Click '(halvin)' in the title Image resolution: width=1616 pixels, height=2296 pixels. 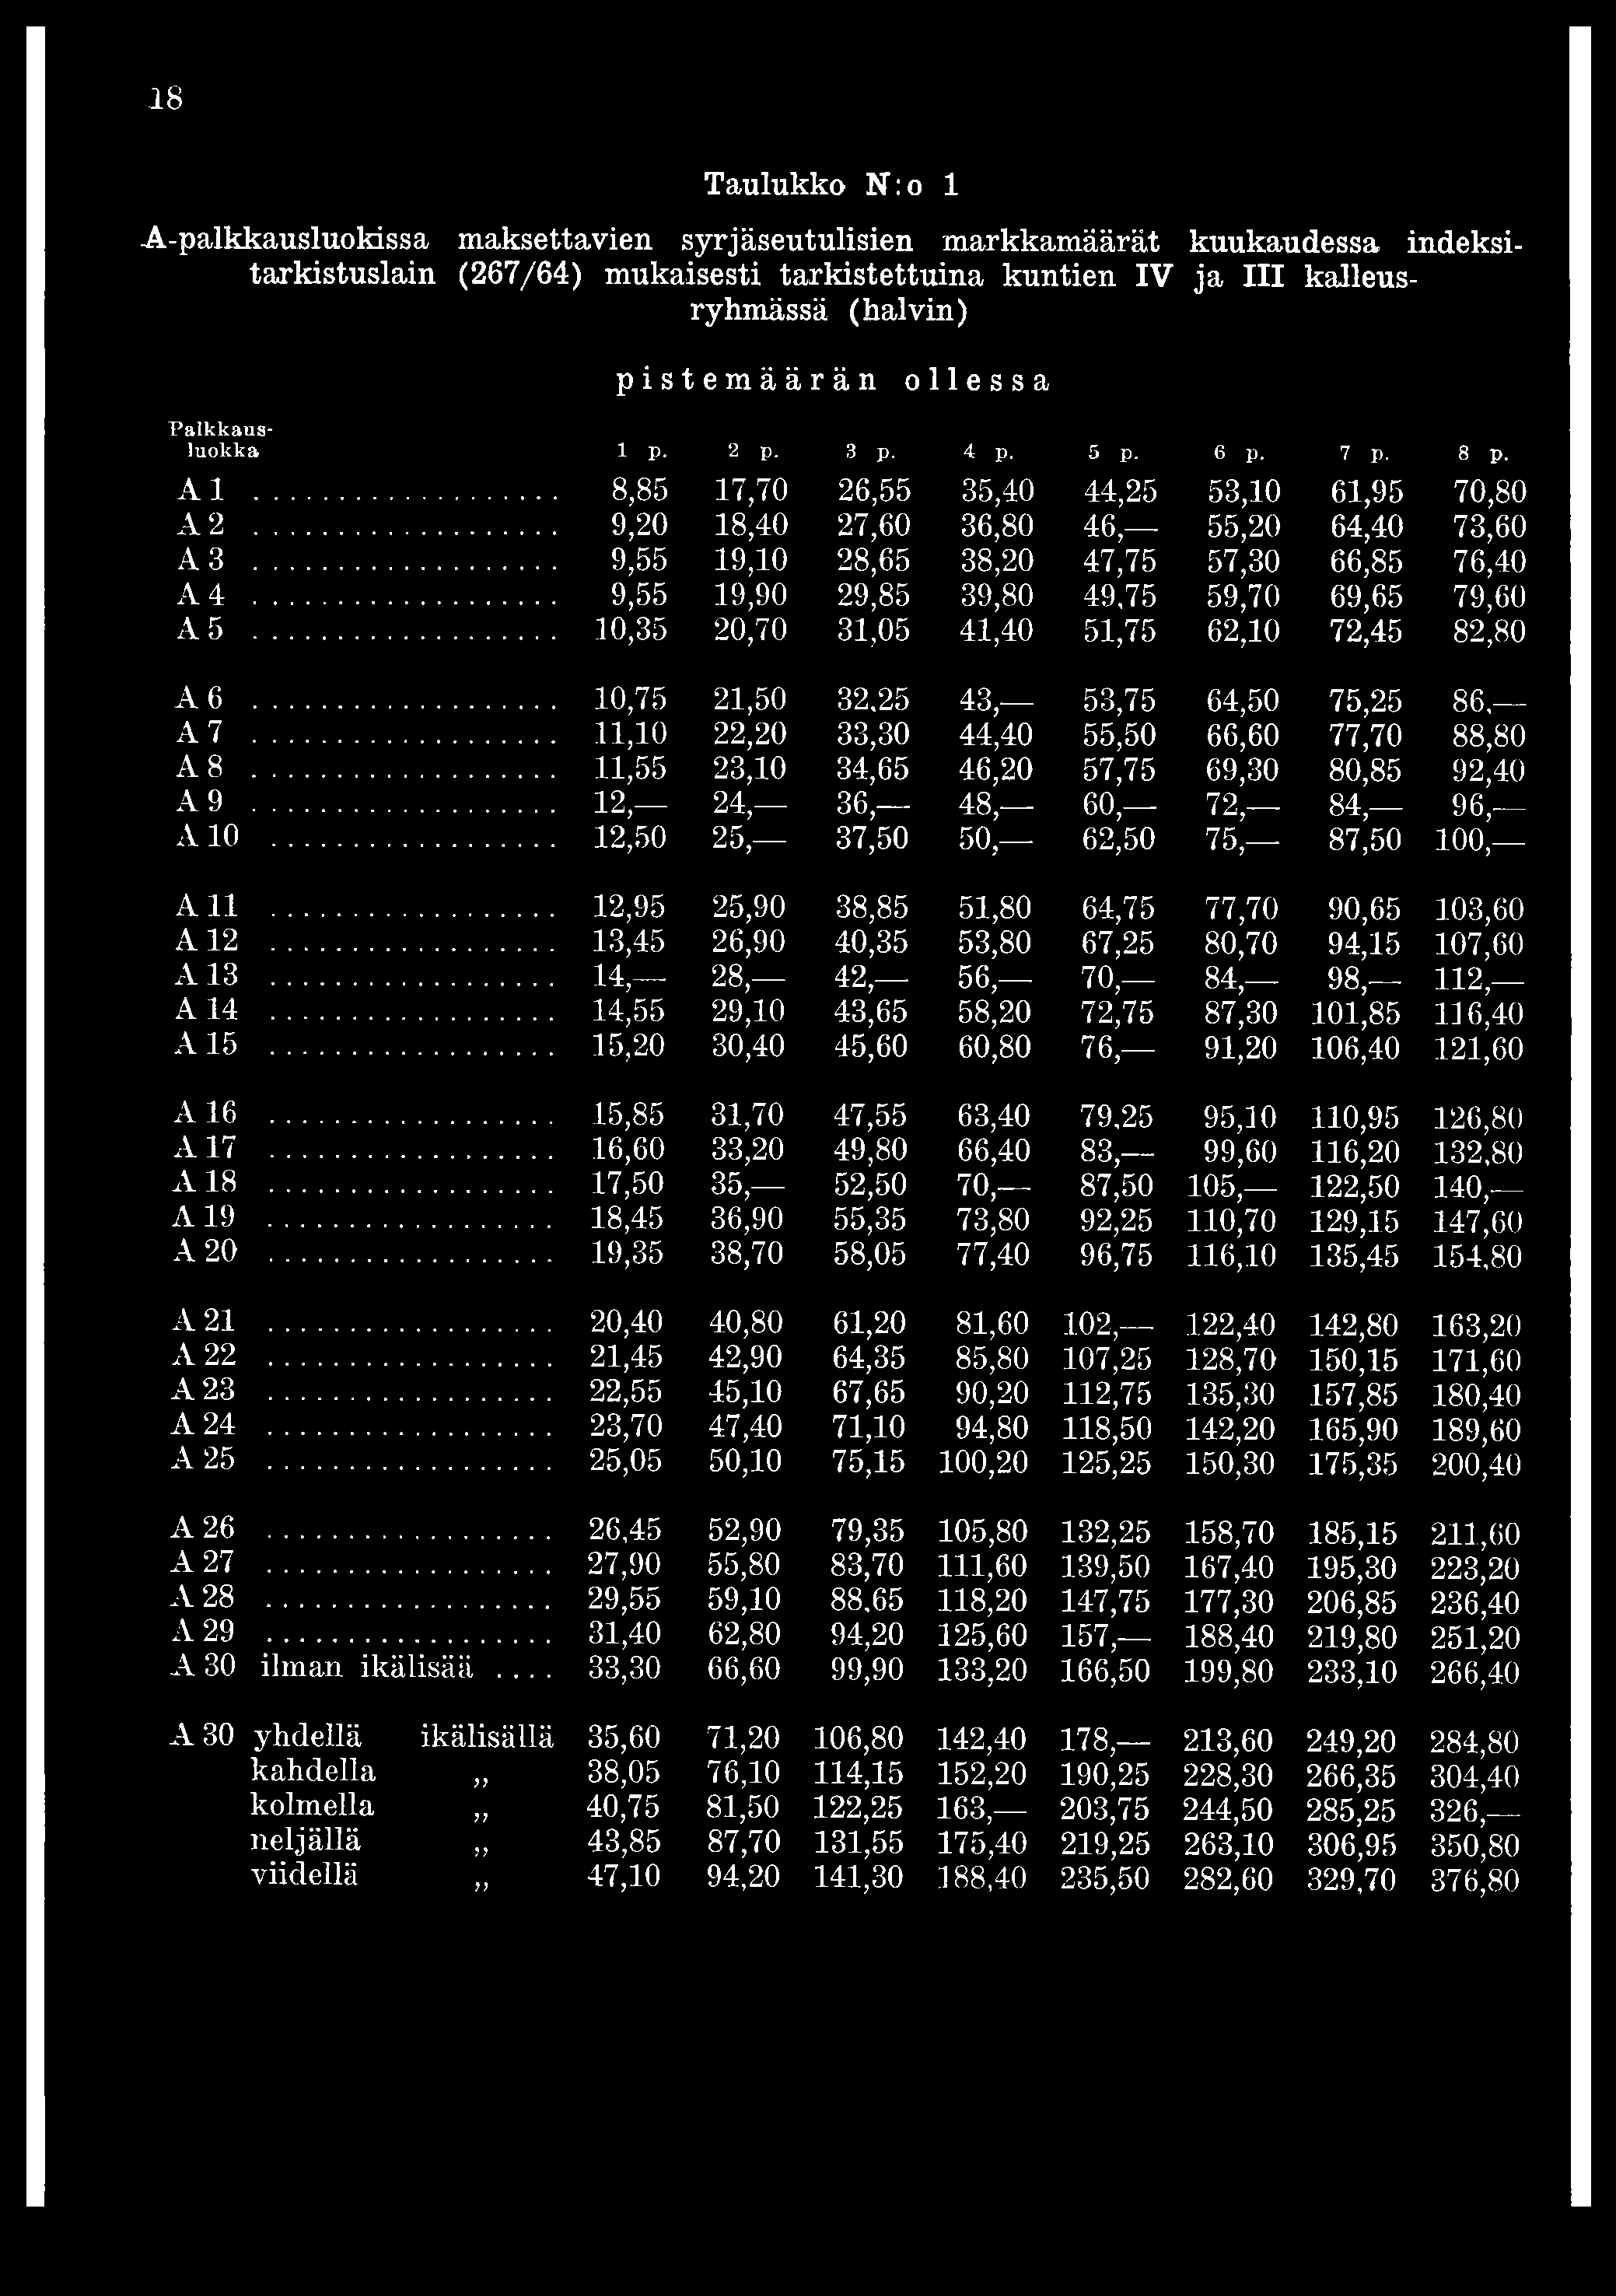click(x=908, y=310)
